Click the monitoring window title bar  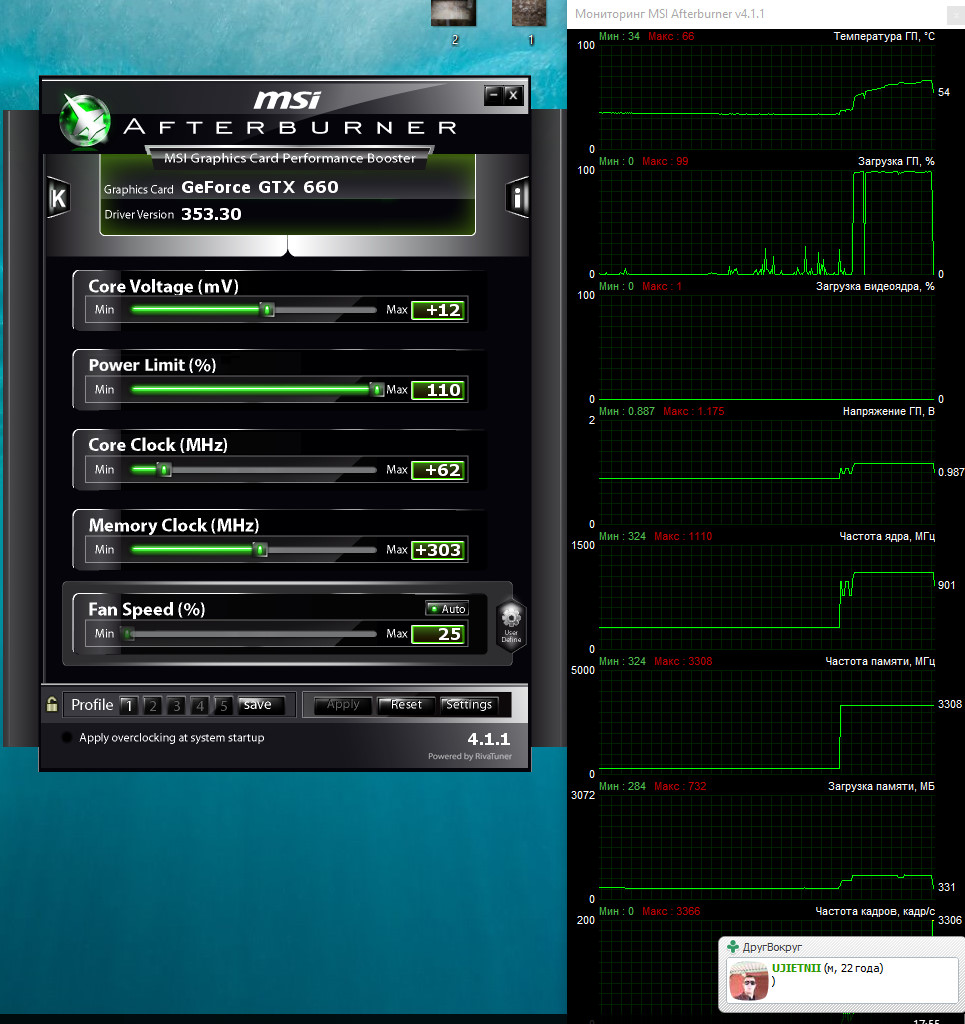tap(766, 14)
